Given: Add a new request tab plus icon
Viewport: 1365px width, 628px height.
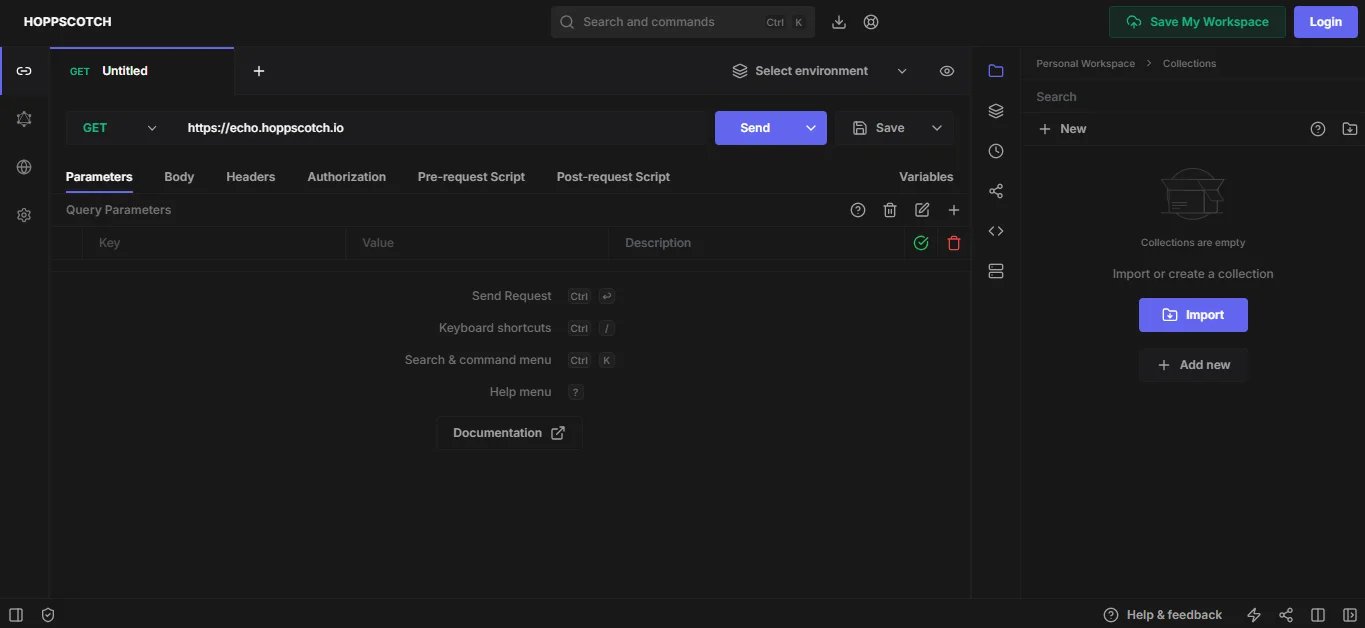Looking at the screenshot, I should (259, 71).
